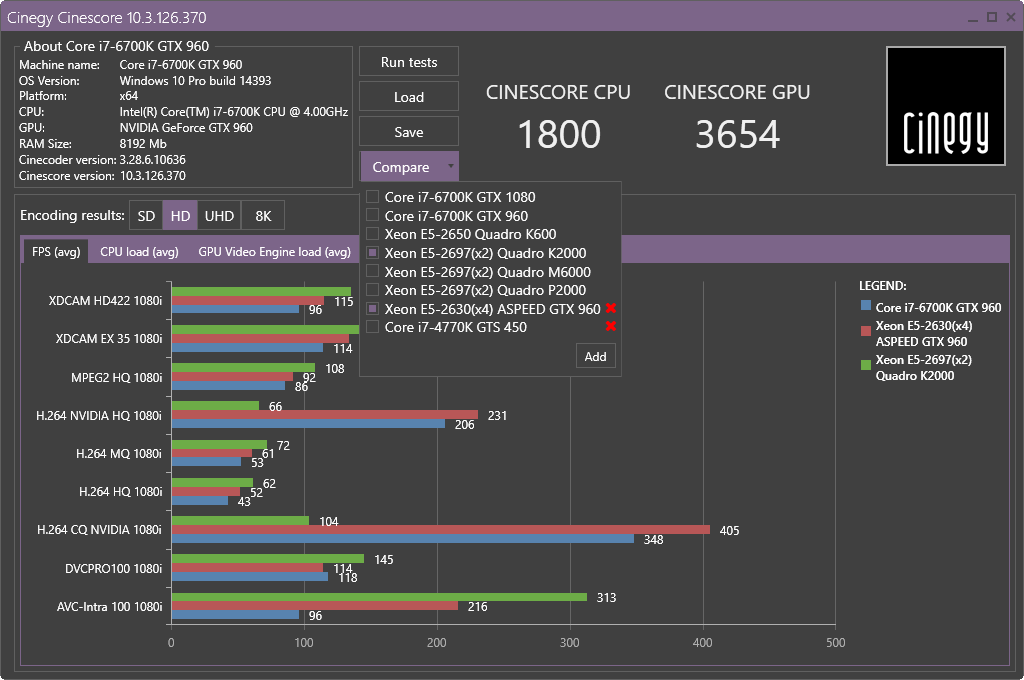Click the Save button

pos(409,132)
